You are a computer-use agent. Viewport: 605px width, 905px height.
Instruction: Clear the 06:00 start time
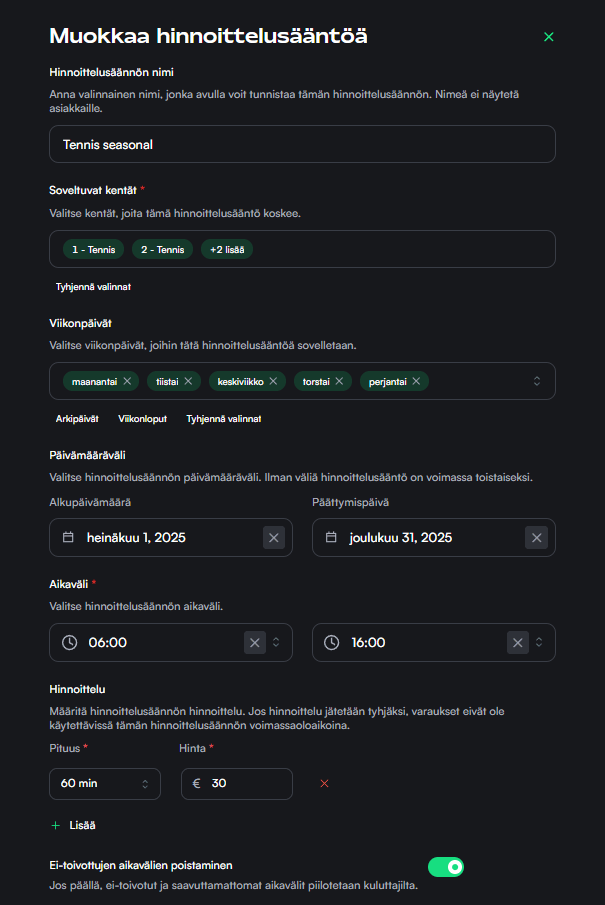click(x=255, y=642)
